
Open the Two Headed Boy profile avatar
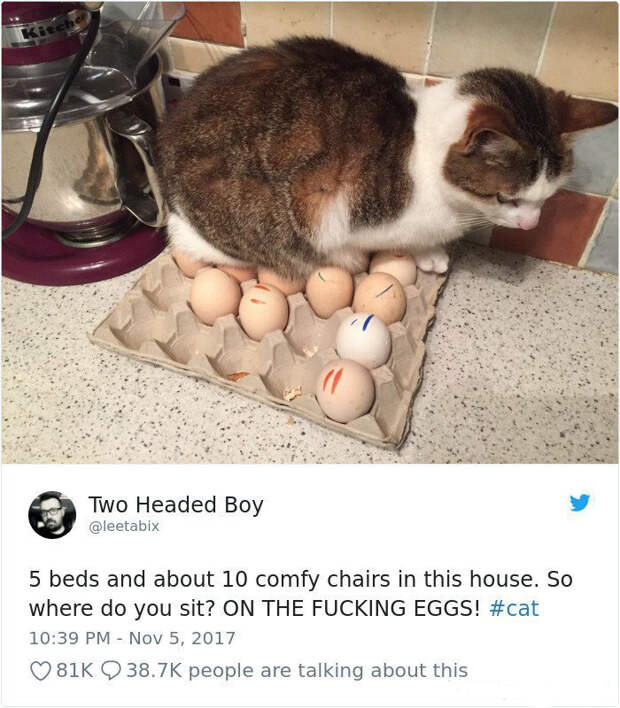pos(52,515)
